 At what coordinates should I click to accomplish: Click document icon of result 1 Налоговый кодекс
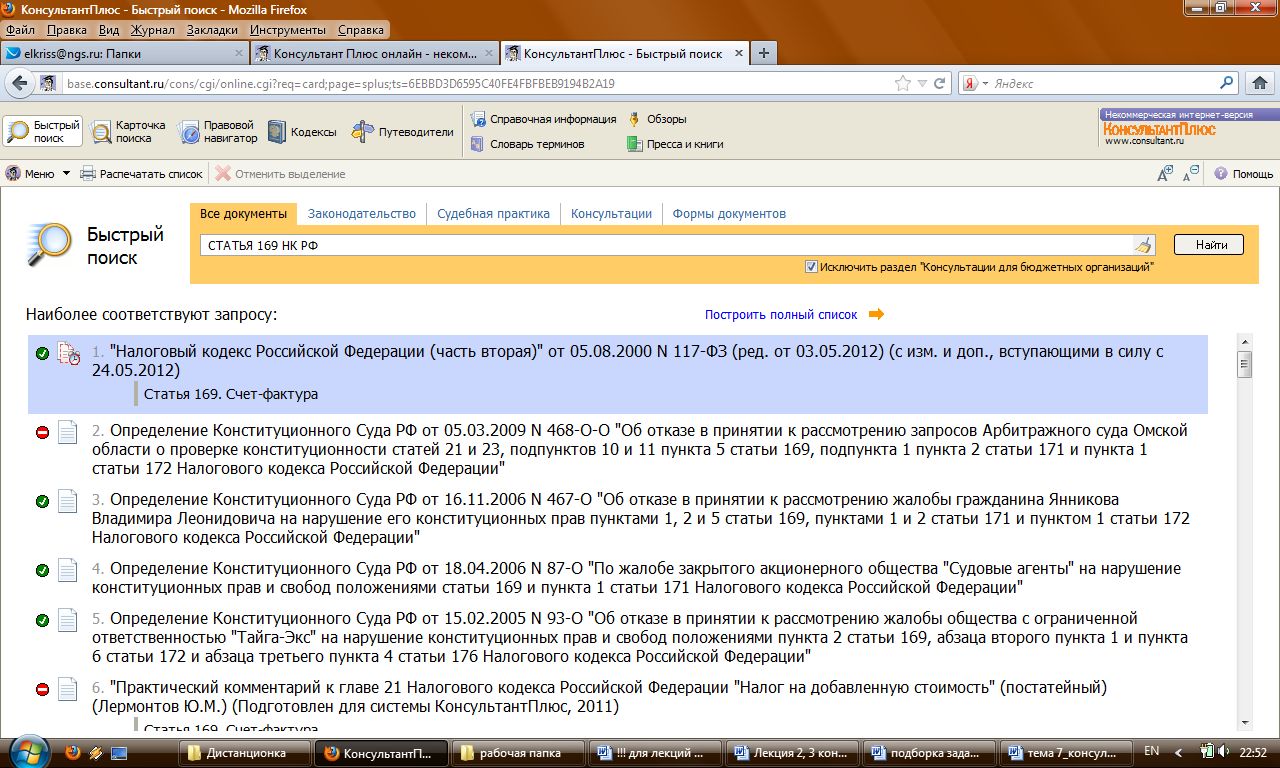[68, 353]
